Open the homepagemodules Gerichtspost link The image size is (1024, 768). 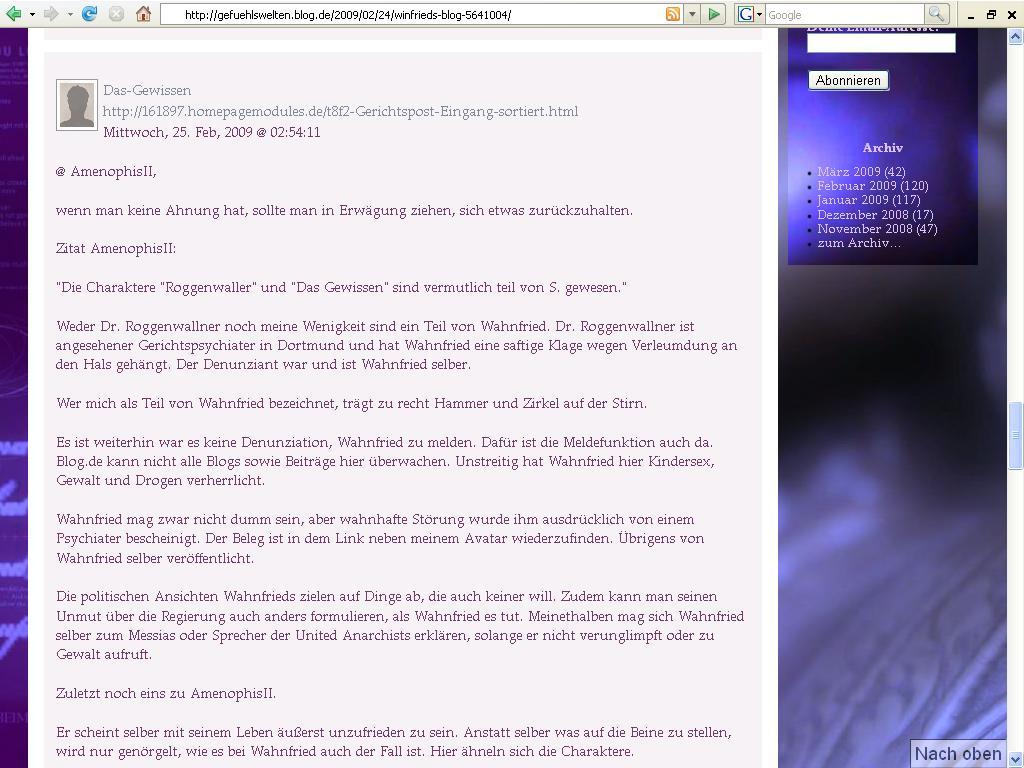click(340, 111)
